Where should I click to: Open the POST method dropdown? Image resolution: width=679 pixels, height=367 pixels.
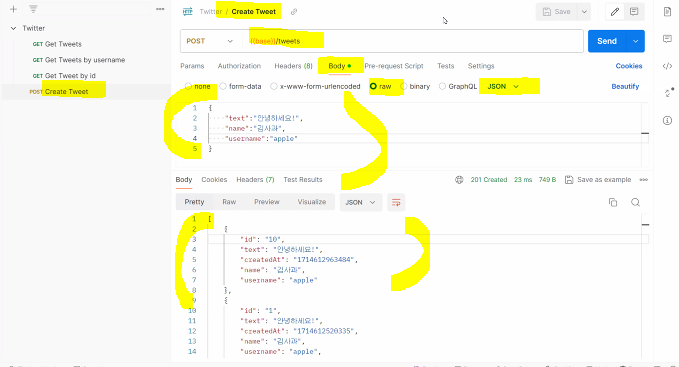pyautogui.click(x=210, y=41)
